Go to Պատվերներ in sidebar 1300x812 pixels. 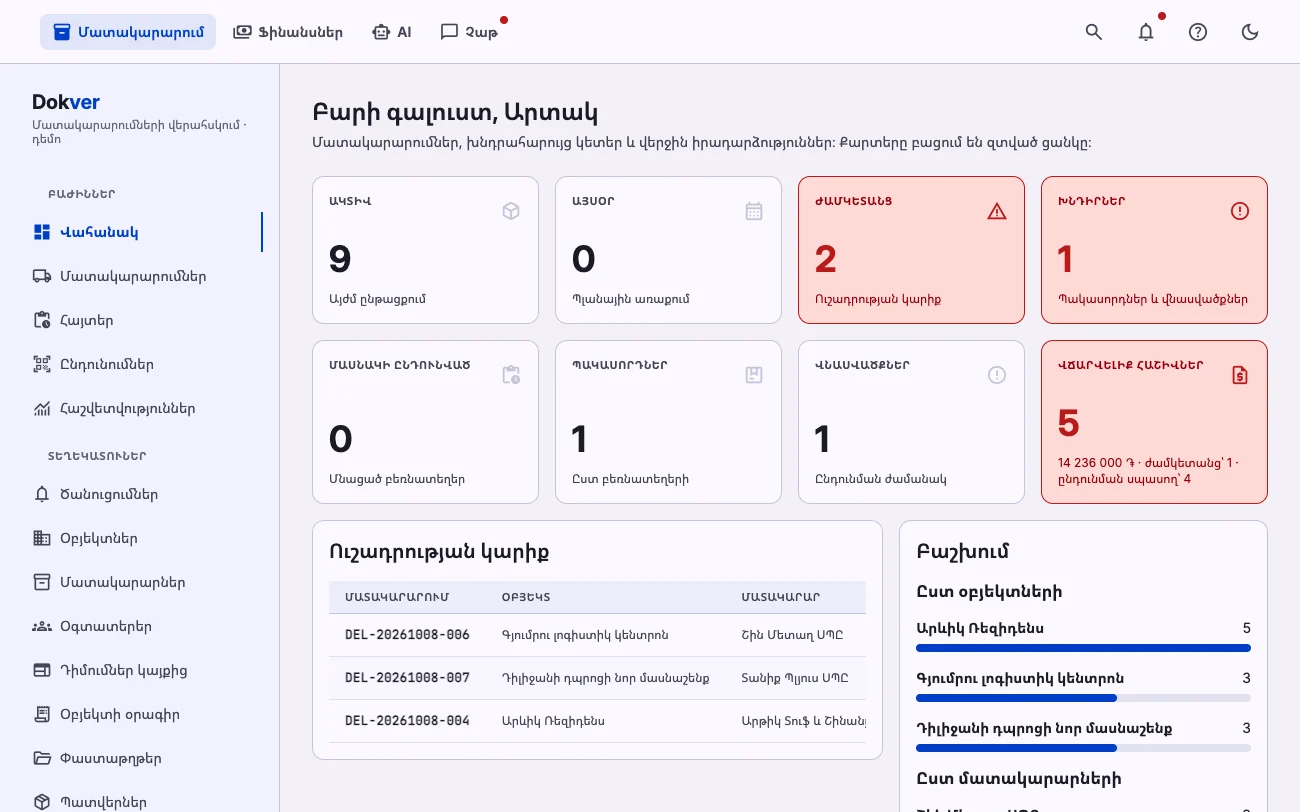pos(140,802)
